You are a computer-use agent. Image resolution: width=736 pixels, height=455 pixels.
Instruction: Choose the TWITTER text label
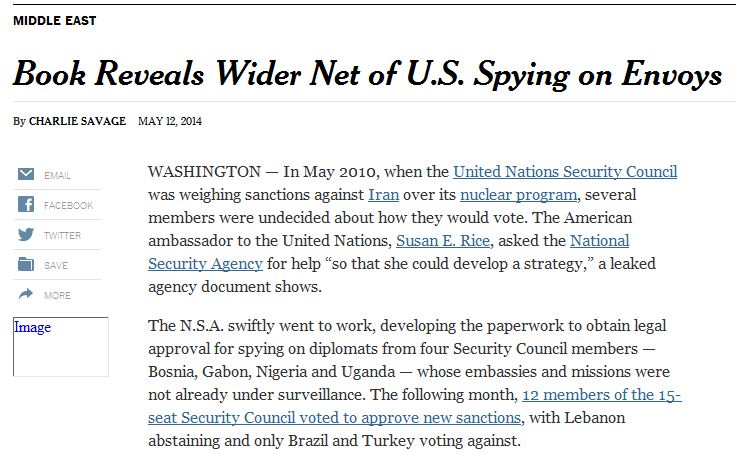[x=62, y=236]
